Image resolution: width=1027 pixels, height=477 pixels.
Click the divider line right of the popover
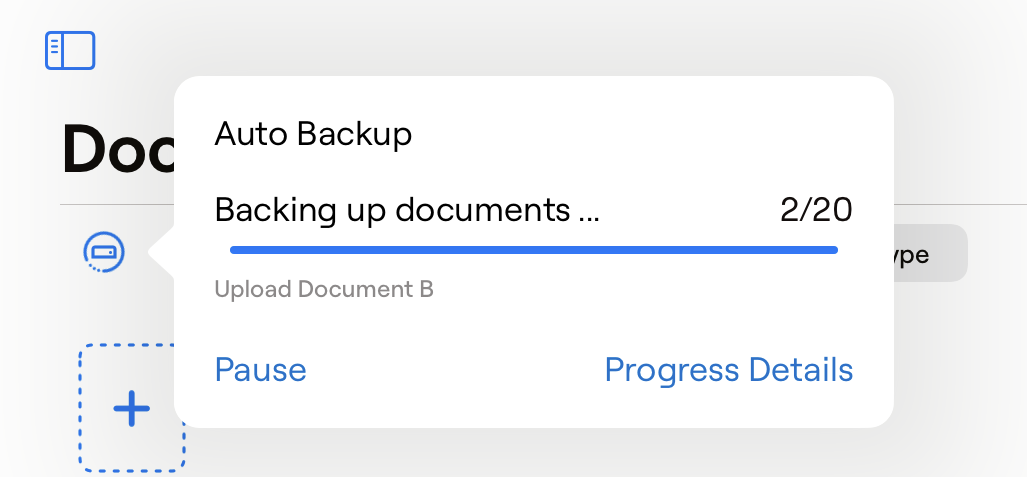pyautogui.click(x=960, y=204)
